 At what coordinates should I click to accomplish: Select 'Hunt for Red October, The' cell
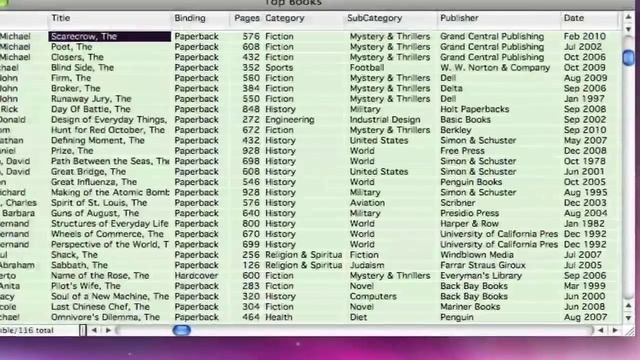109,130
